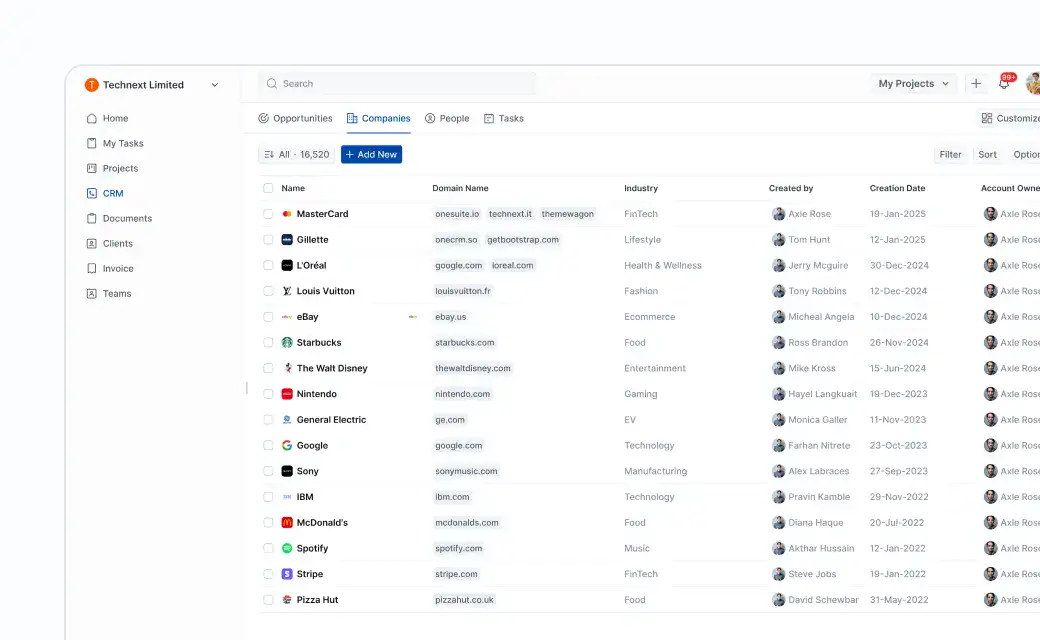
Task: Click the notification bell icon
Action: (x=1004, y=84)
